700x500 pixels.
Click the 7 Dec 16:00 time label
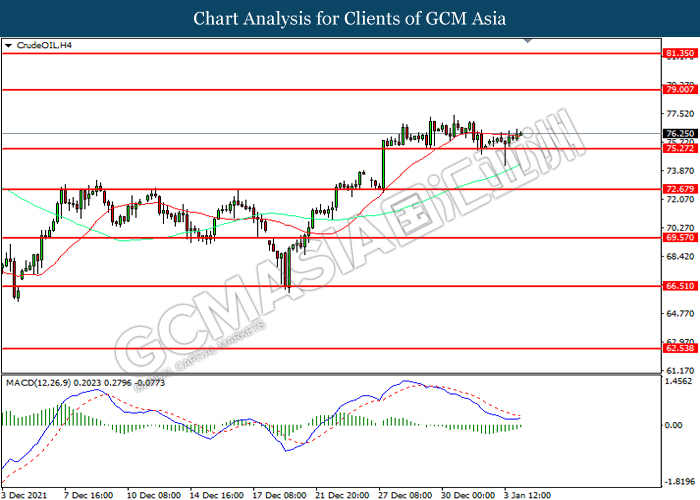88,495
